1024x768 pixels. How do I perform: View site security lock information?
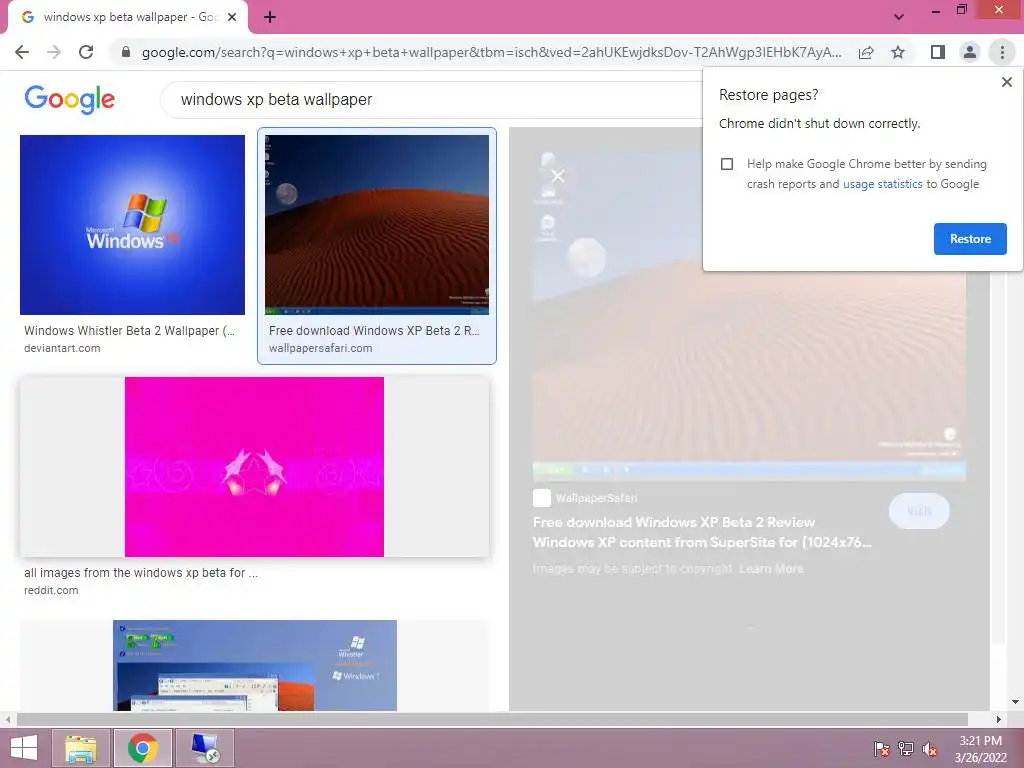(x=126, y=52)
